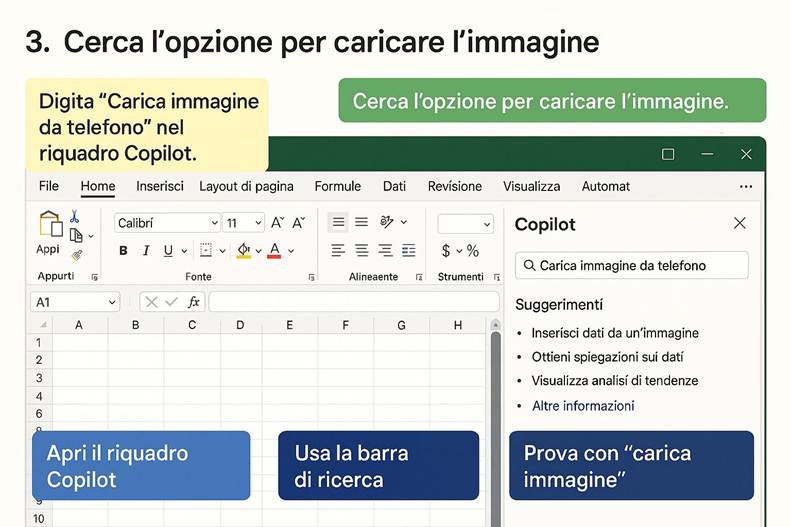Confirm formula entry with checkmark icon

172,302
